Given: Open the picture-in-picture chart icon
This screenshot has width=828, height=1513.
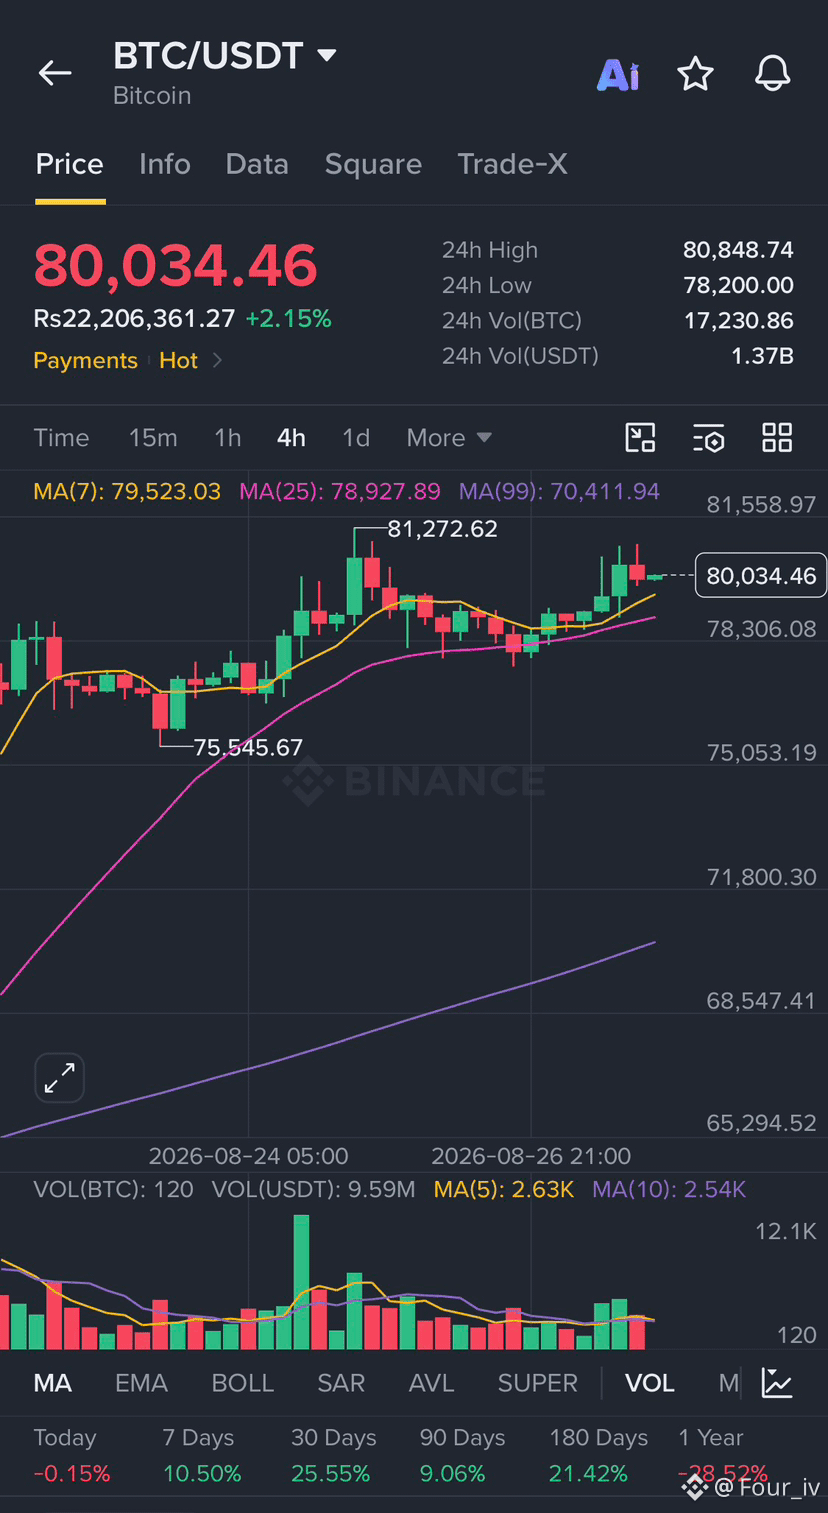Looking at the screenshot, I should (x=640, y=438).
